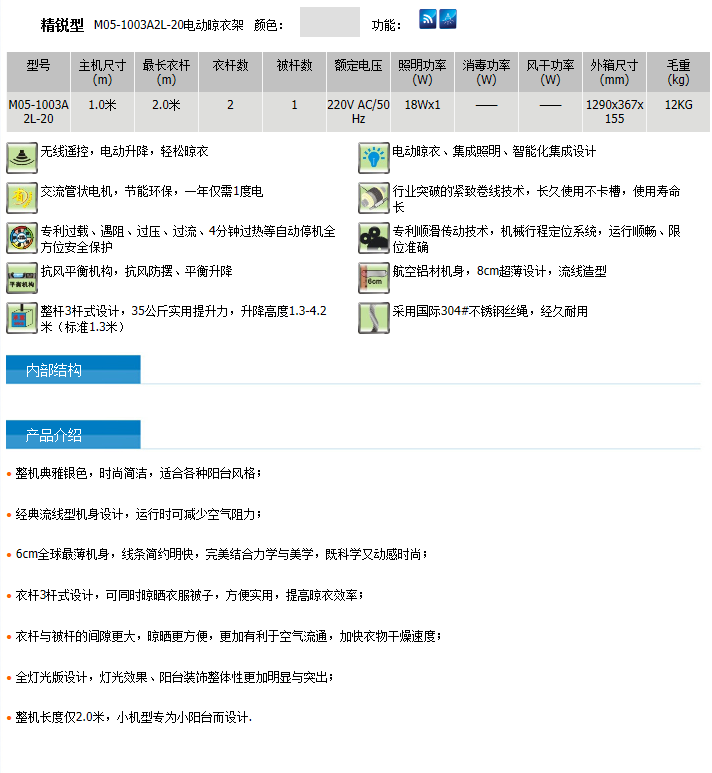This screenshot has width=712, height=773.
Task: Open the 内部结构 section tab
Action: tap(73, 369)
